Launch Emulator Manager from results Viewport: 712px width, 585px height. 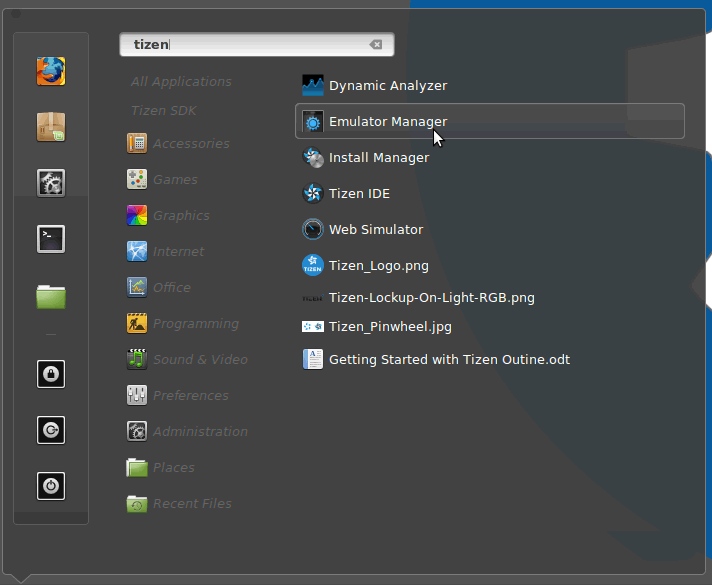(490, 121)
